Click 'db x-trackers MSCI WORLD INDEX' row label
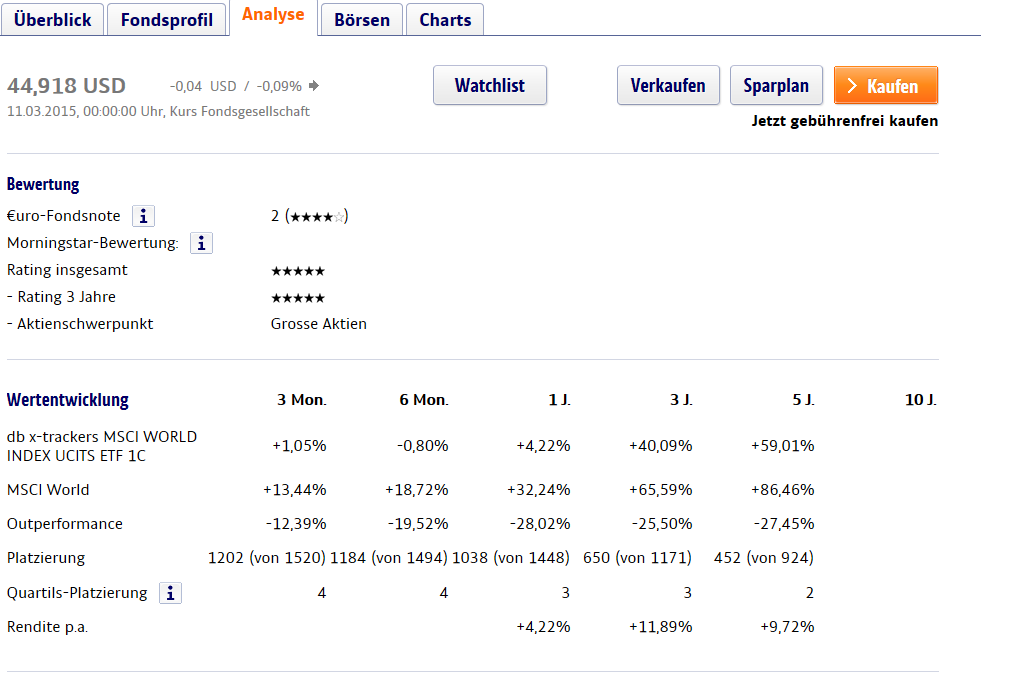The width and height of the screenshot is (1009, 674). click(x=102, y=446)
